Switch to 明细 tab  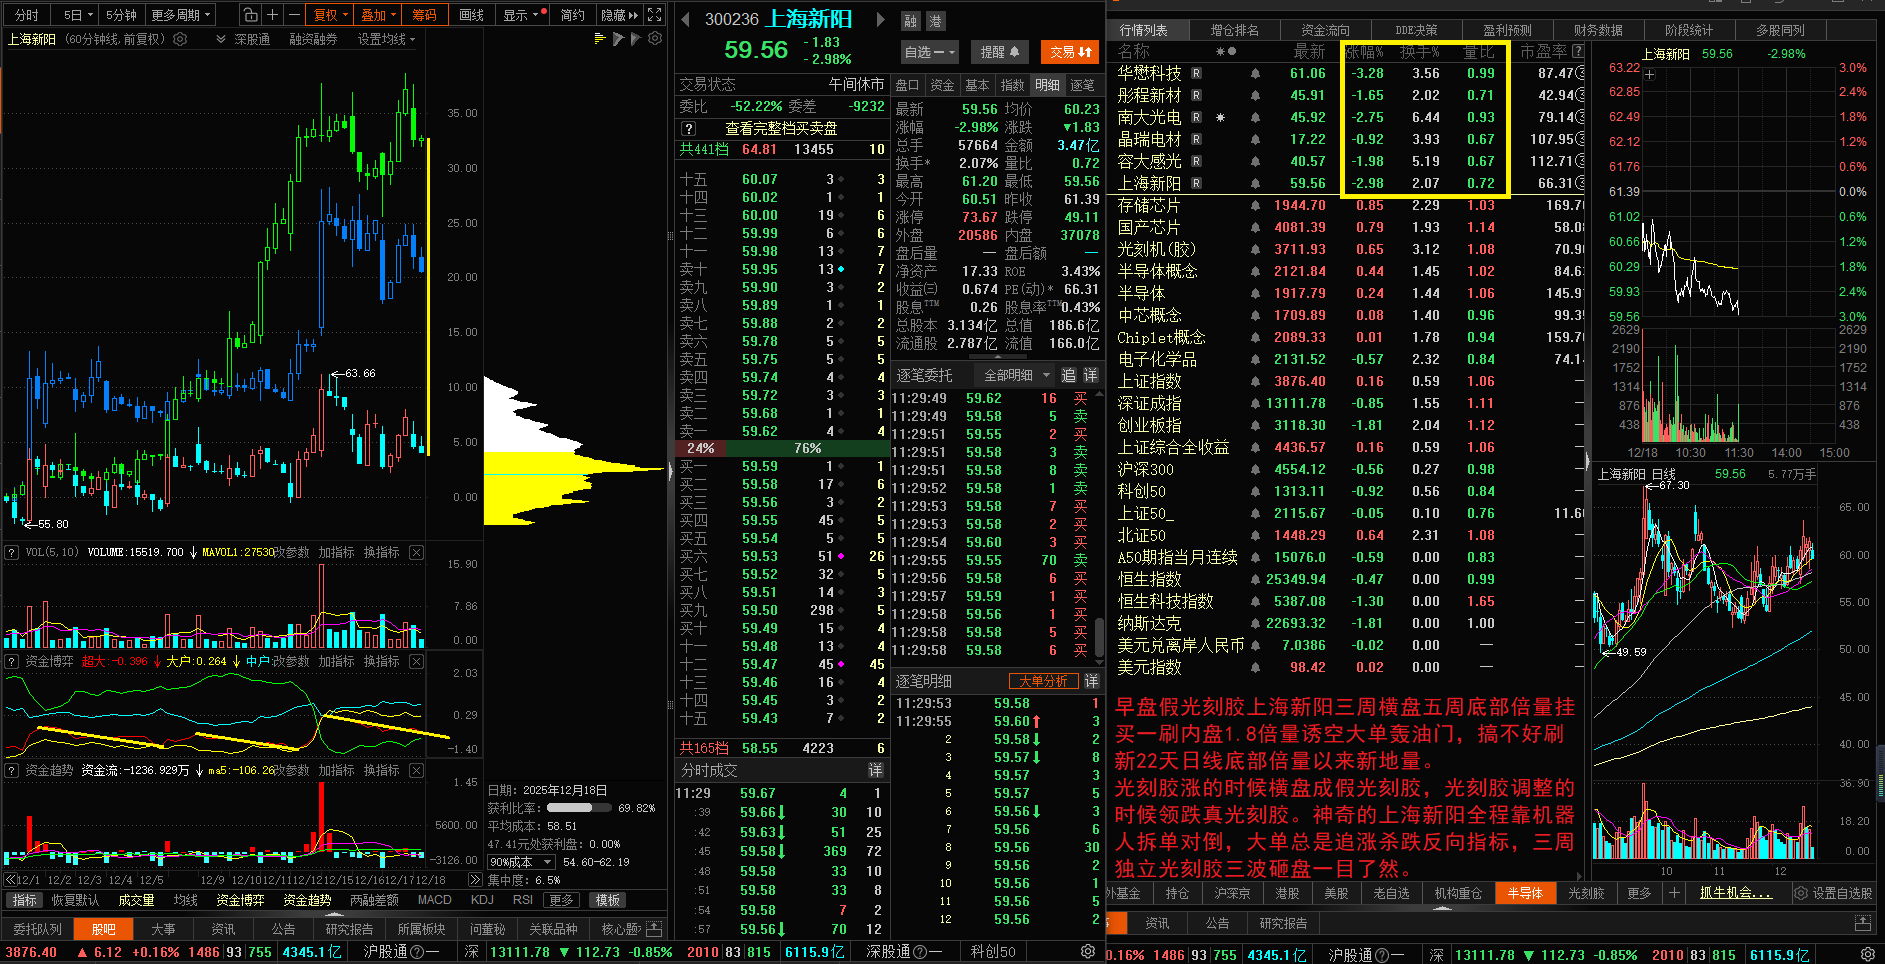coord(1047,85)
